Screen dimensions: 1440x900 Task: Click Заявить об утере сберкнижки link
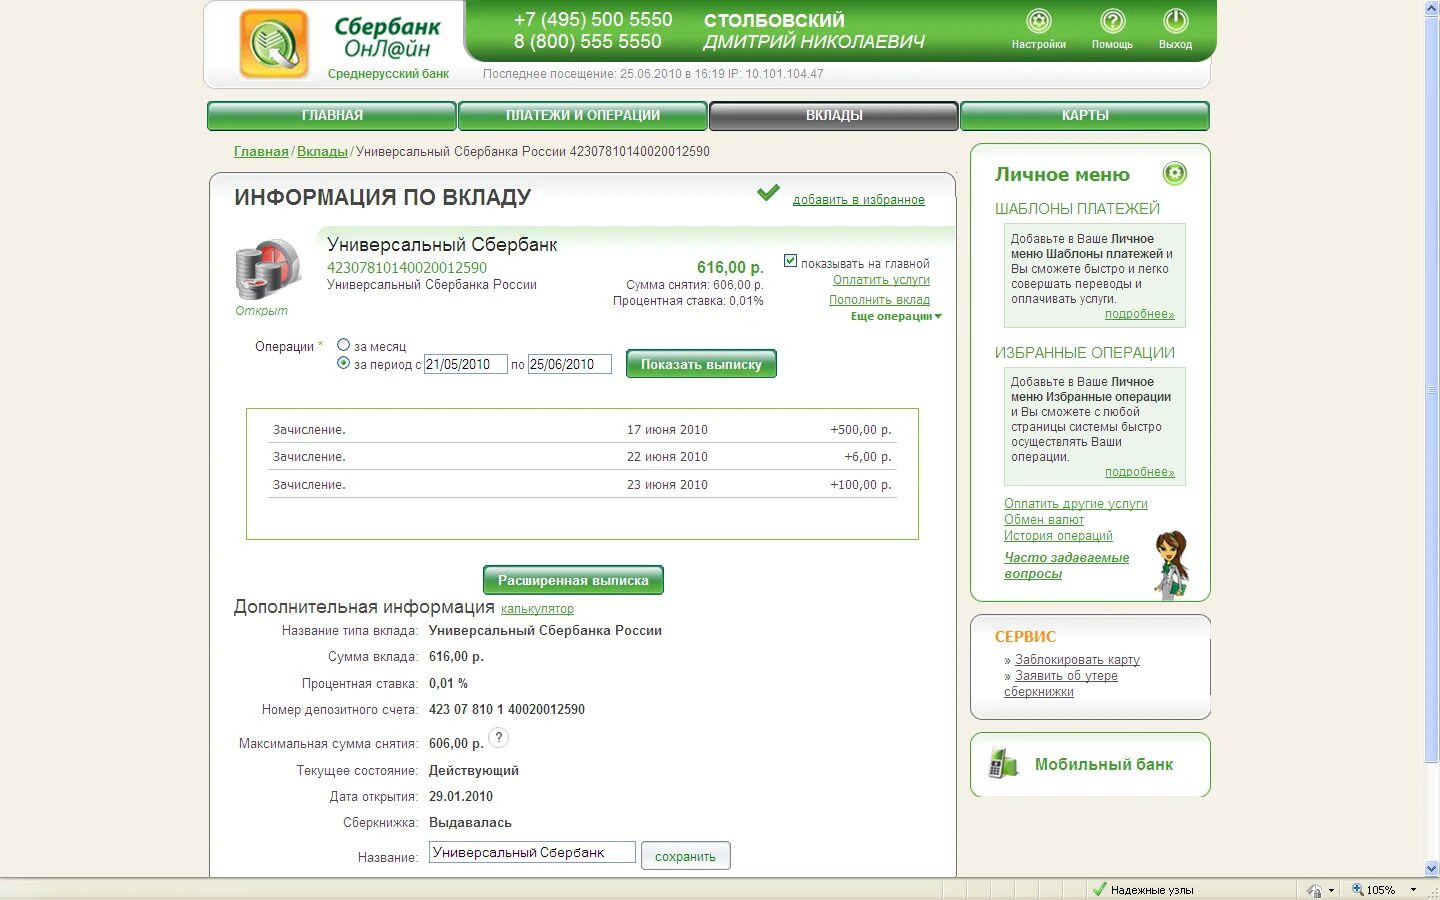coord(1061,684)
